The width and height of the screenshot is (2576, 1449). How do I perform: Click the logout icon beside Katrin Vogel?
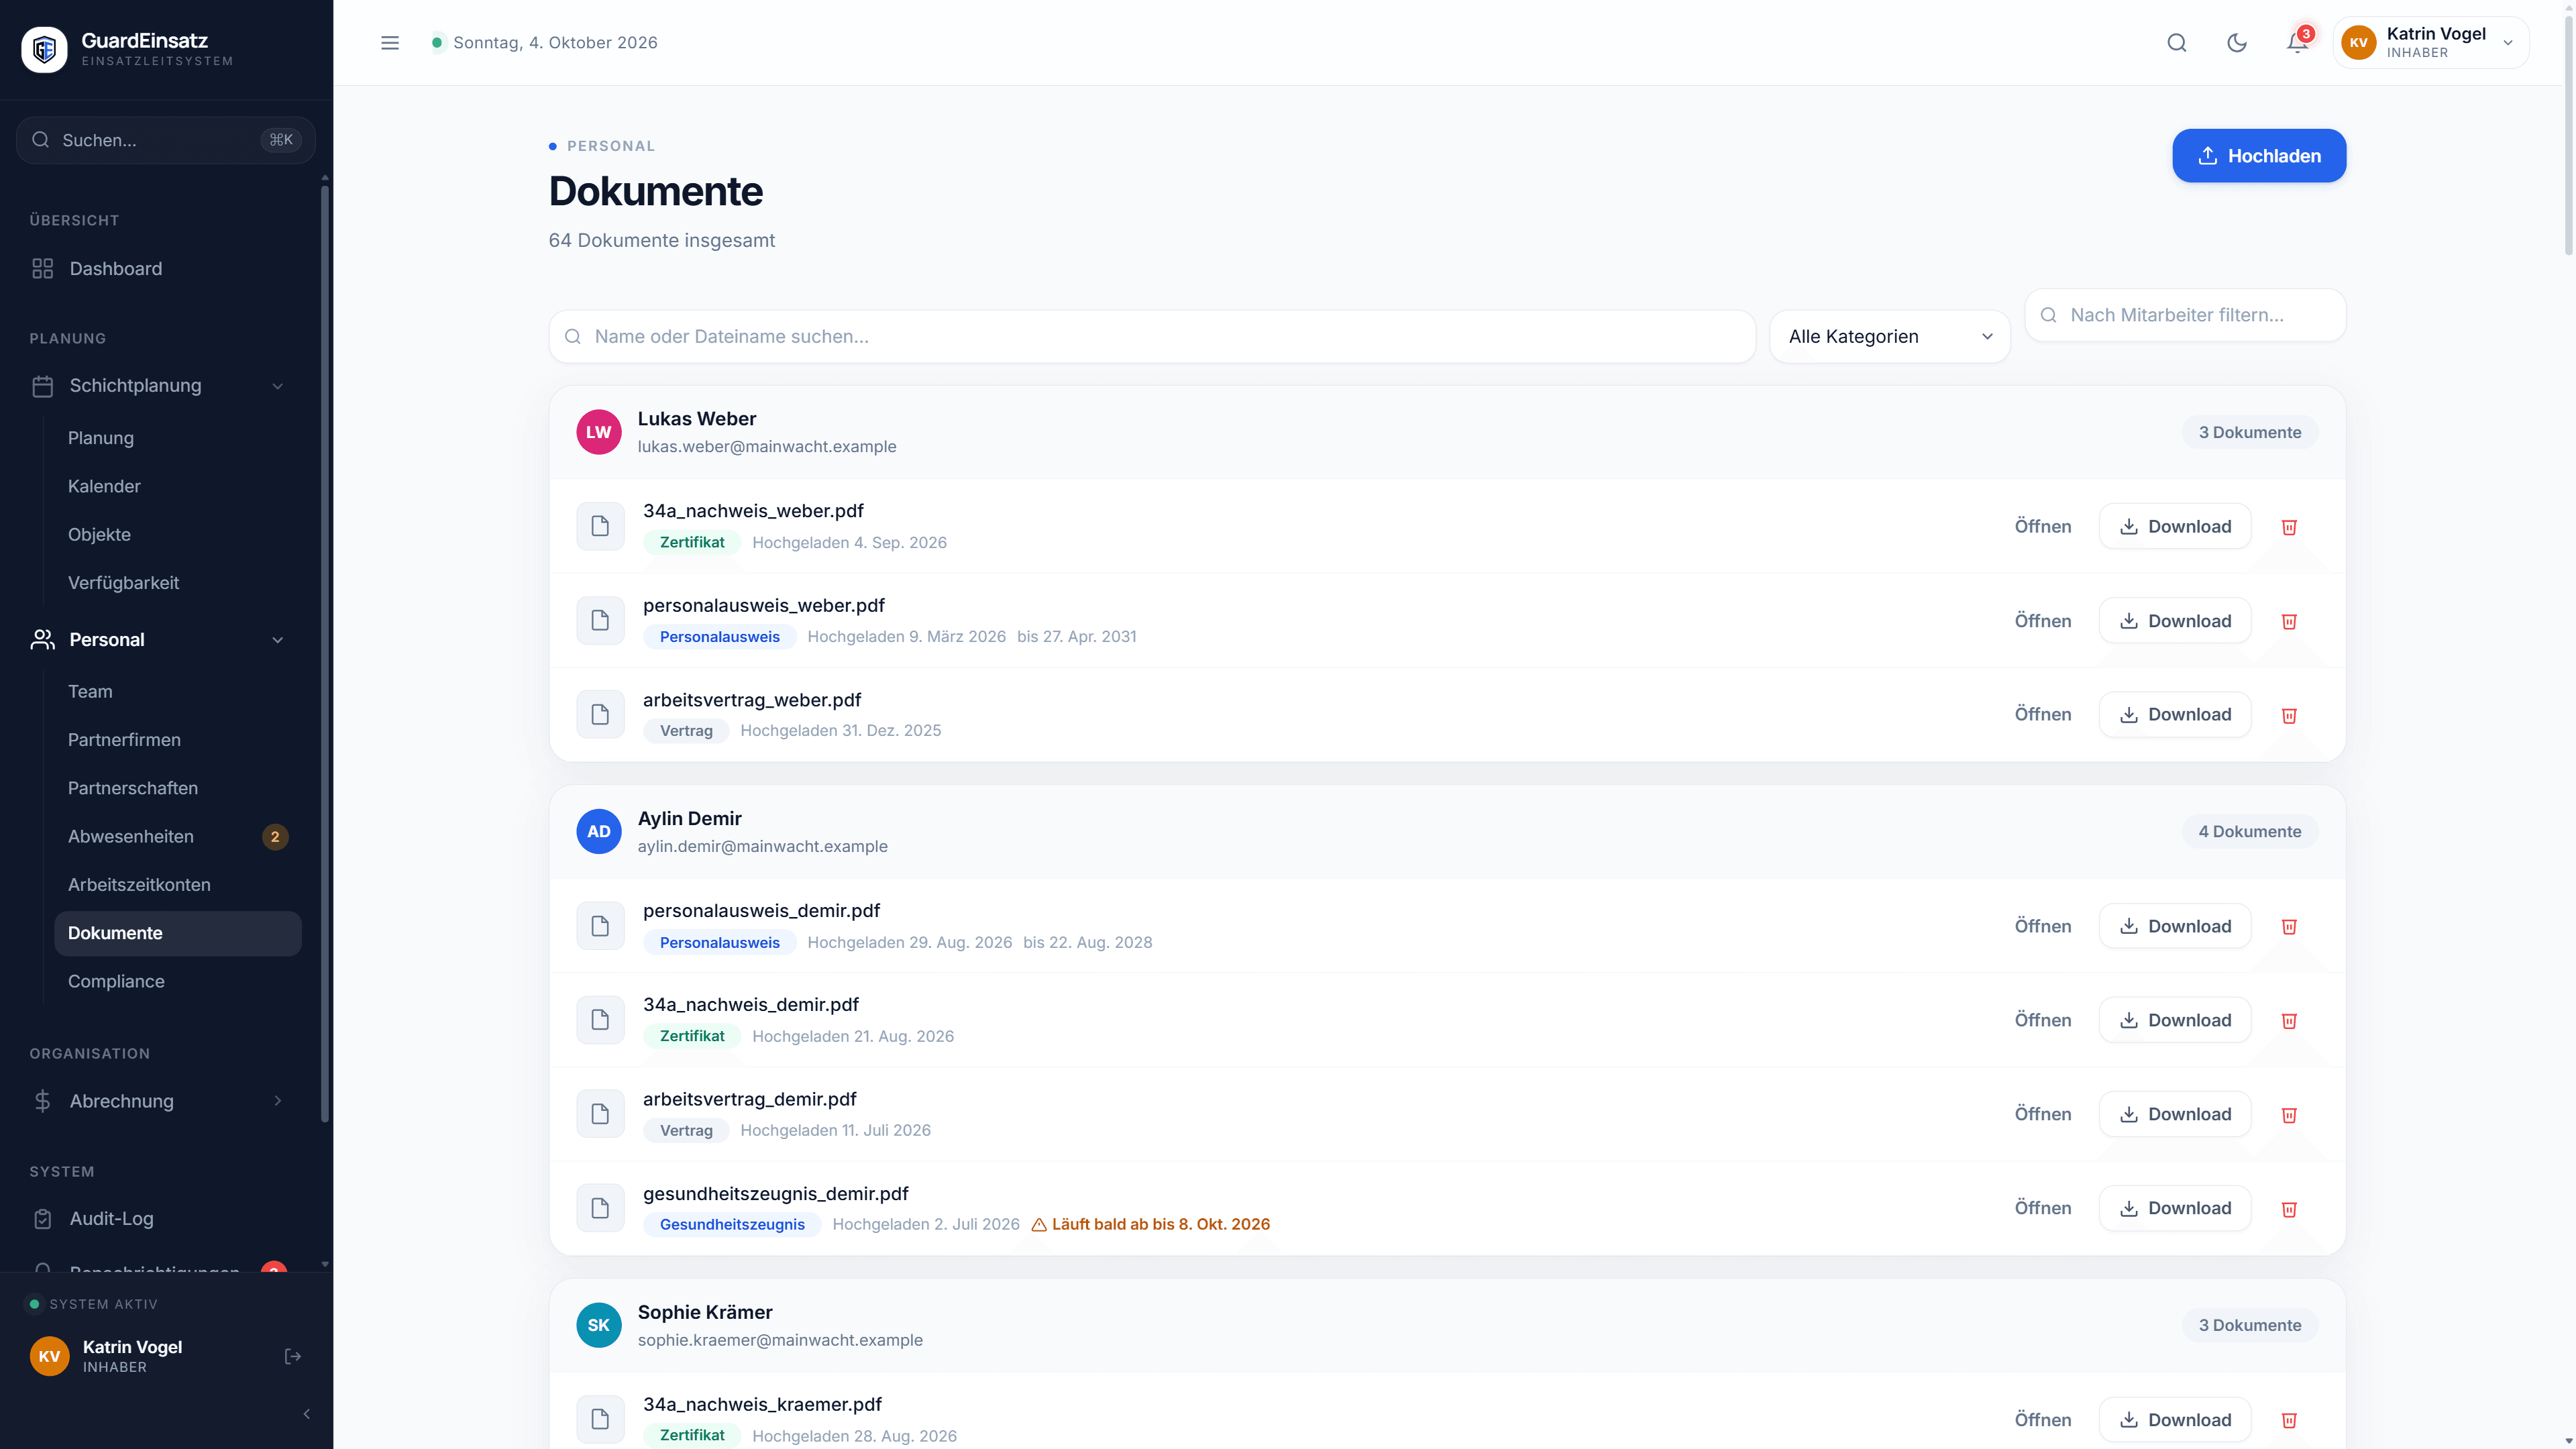pyautogui.click(x=293, y=1356)
